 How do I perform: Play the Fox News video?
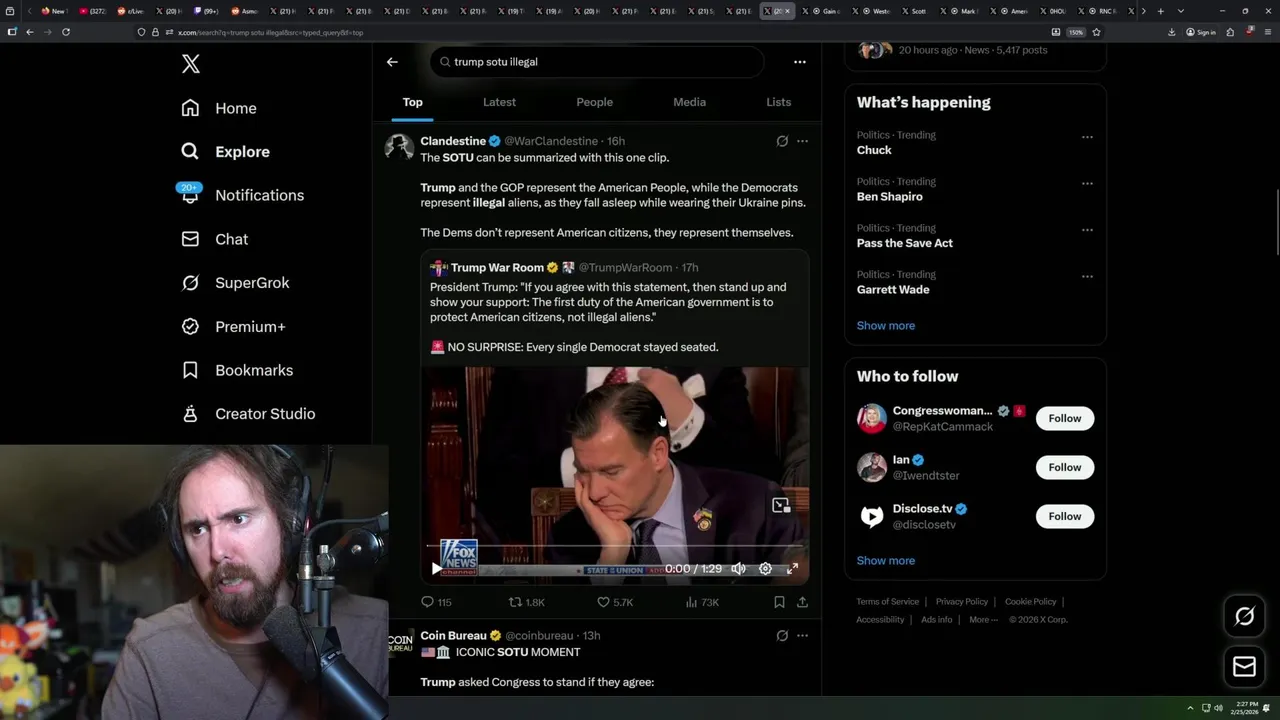pyautogui.click(x=436, y=568)
